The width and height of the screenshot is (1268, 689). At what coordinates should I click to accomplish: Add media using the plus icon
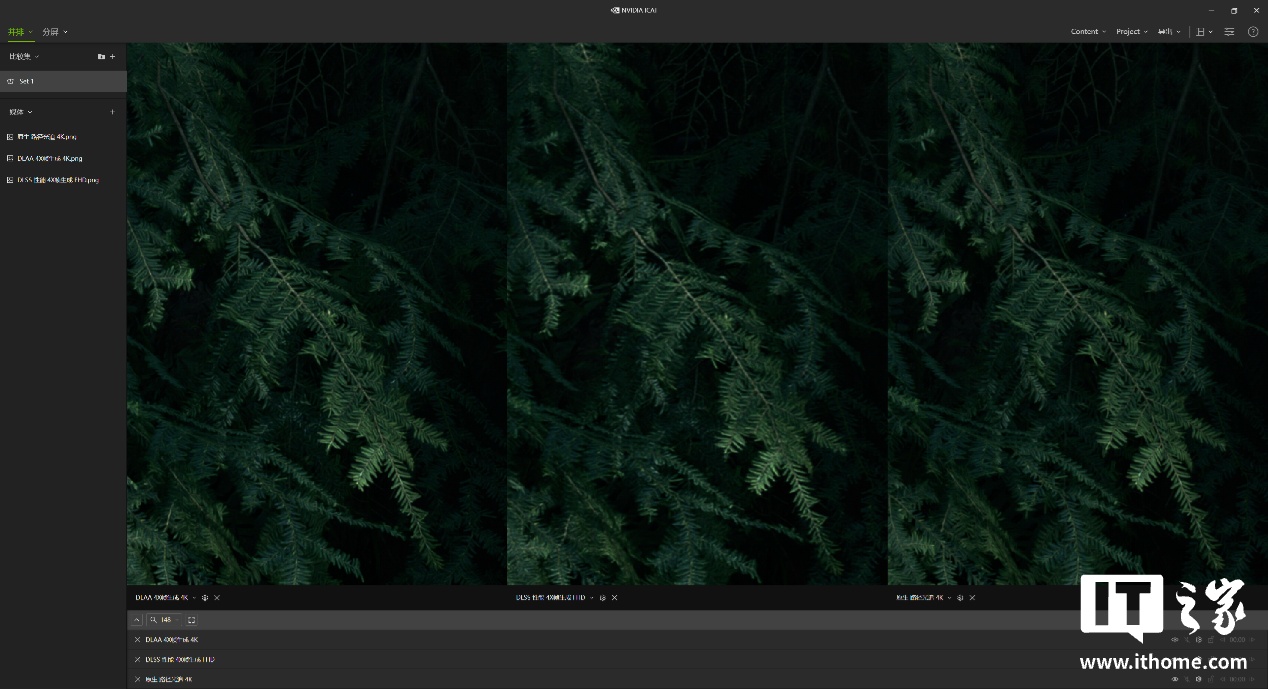(x=112, y=112)
